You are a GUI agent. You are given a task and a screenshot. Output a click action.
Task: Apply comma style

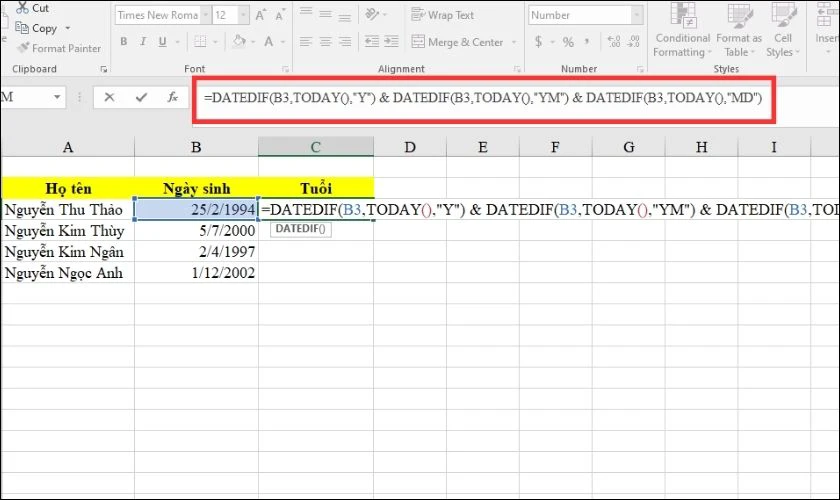click(588, 41)
